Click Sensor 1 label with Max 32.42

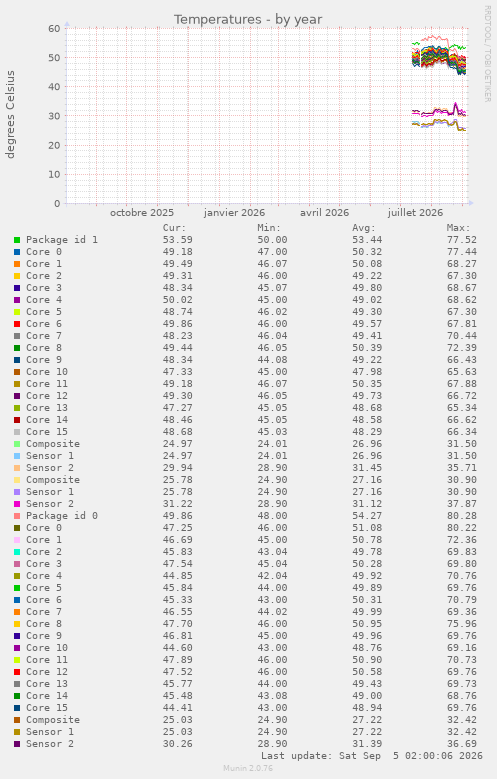point(50,732)
